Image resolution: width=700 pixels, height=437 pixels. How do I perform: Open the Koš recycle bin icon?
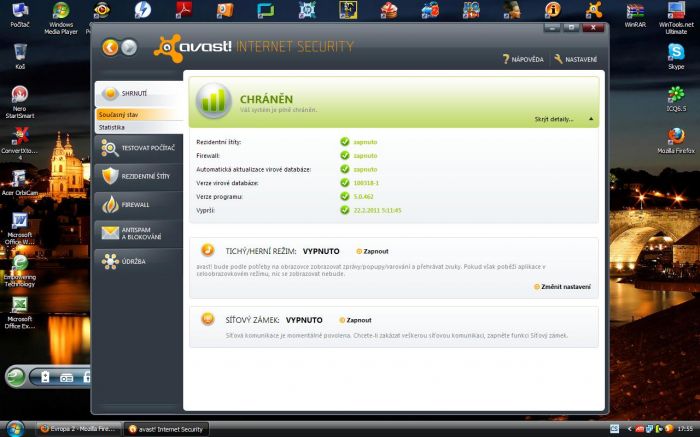coord(20,57)
